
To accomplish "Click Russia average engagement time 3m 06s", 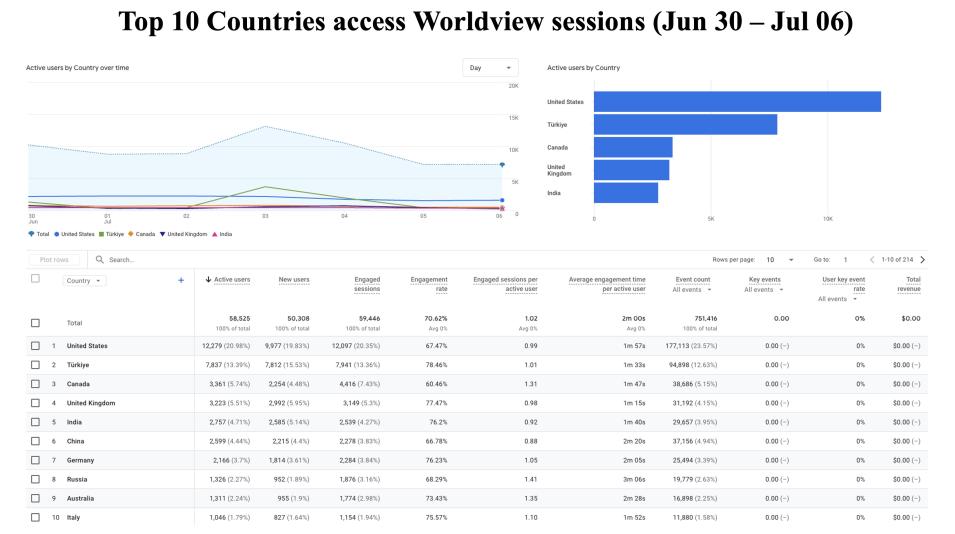I will (x=634, y=479).
